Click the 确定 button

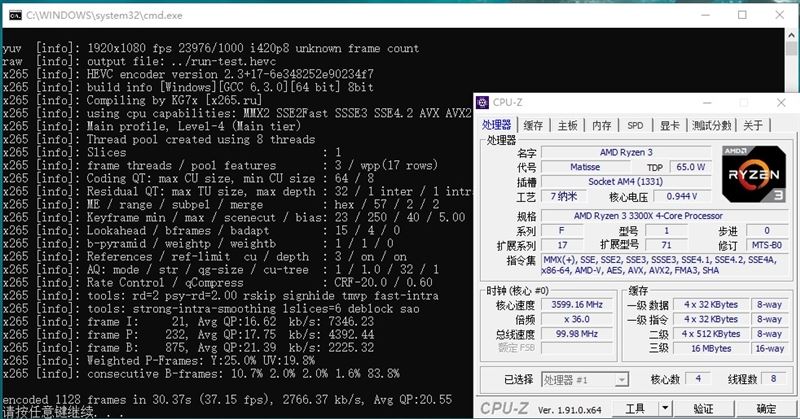click(766, 408)
